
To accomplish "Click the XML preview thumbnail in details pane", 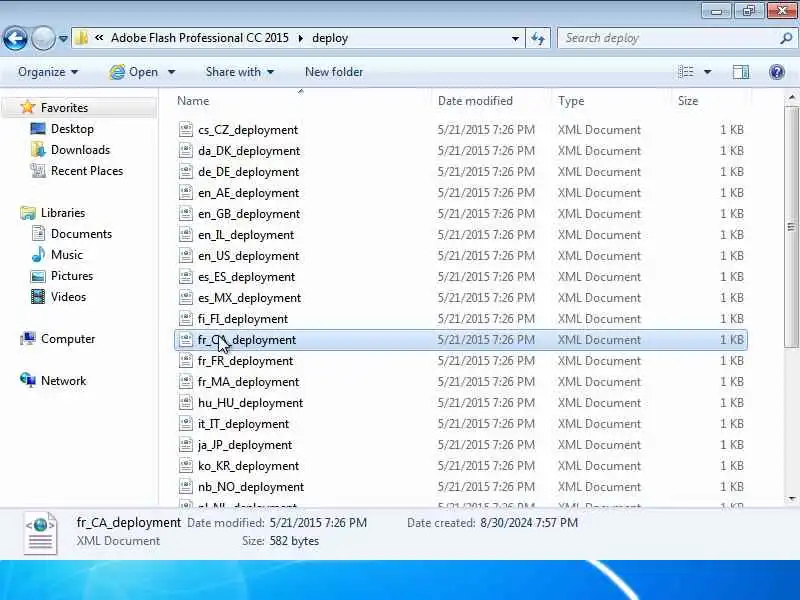I will [40, 533].
